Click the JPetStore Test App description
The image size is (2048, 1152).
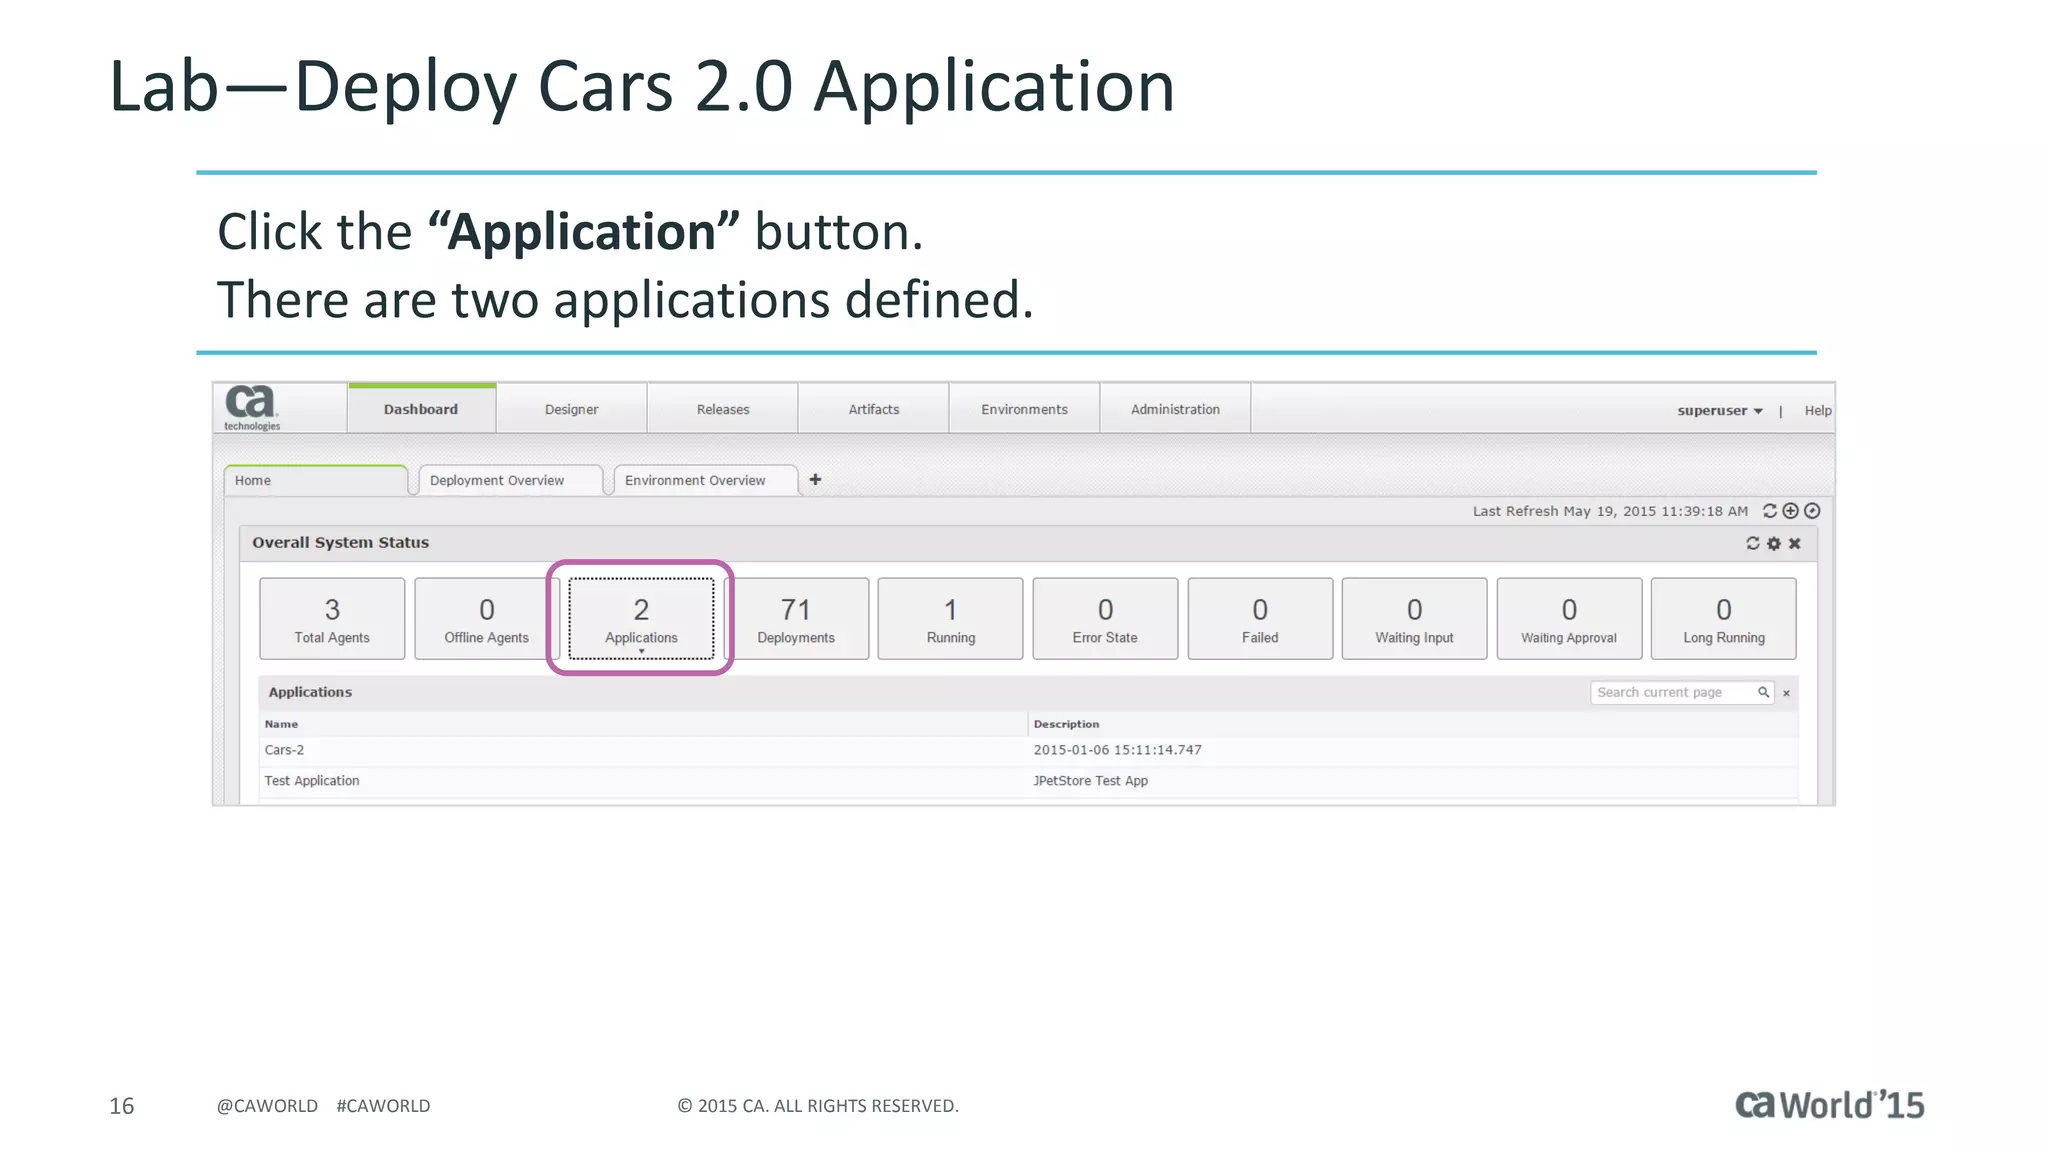[1090, 781]
